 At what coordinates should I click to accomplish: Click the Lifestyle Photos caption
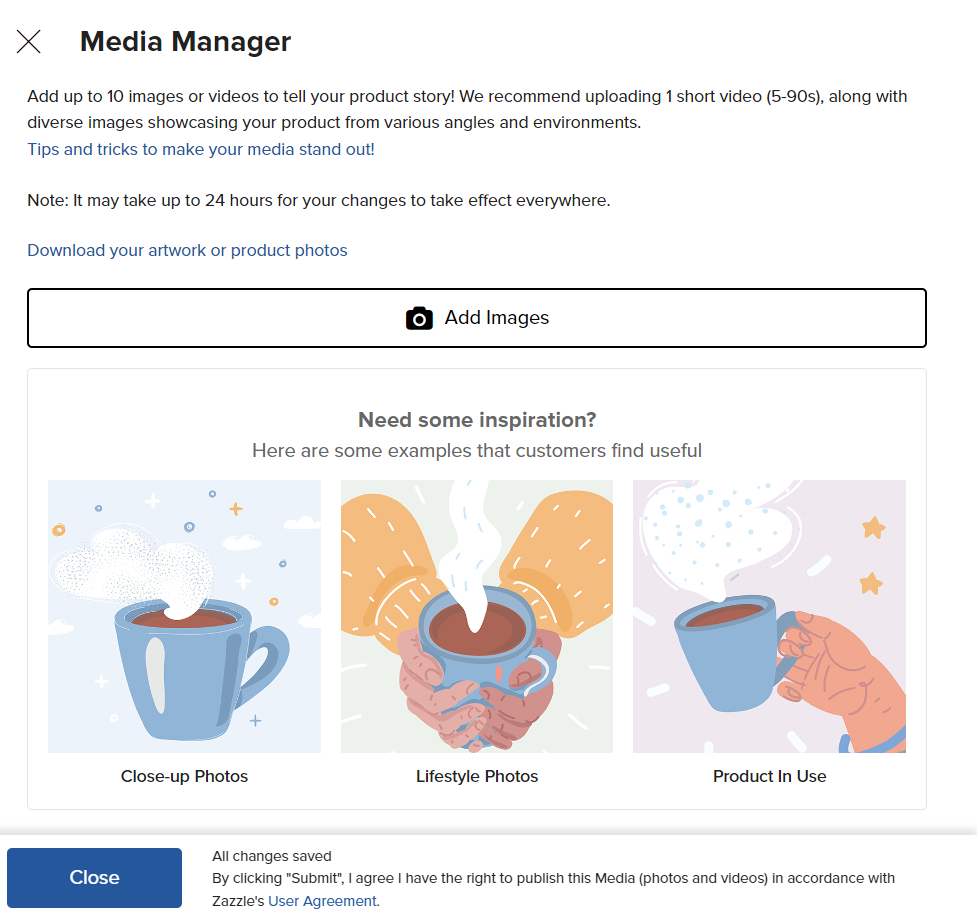477,776
